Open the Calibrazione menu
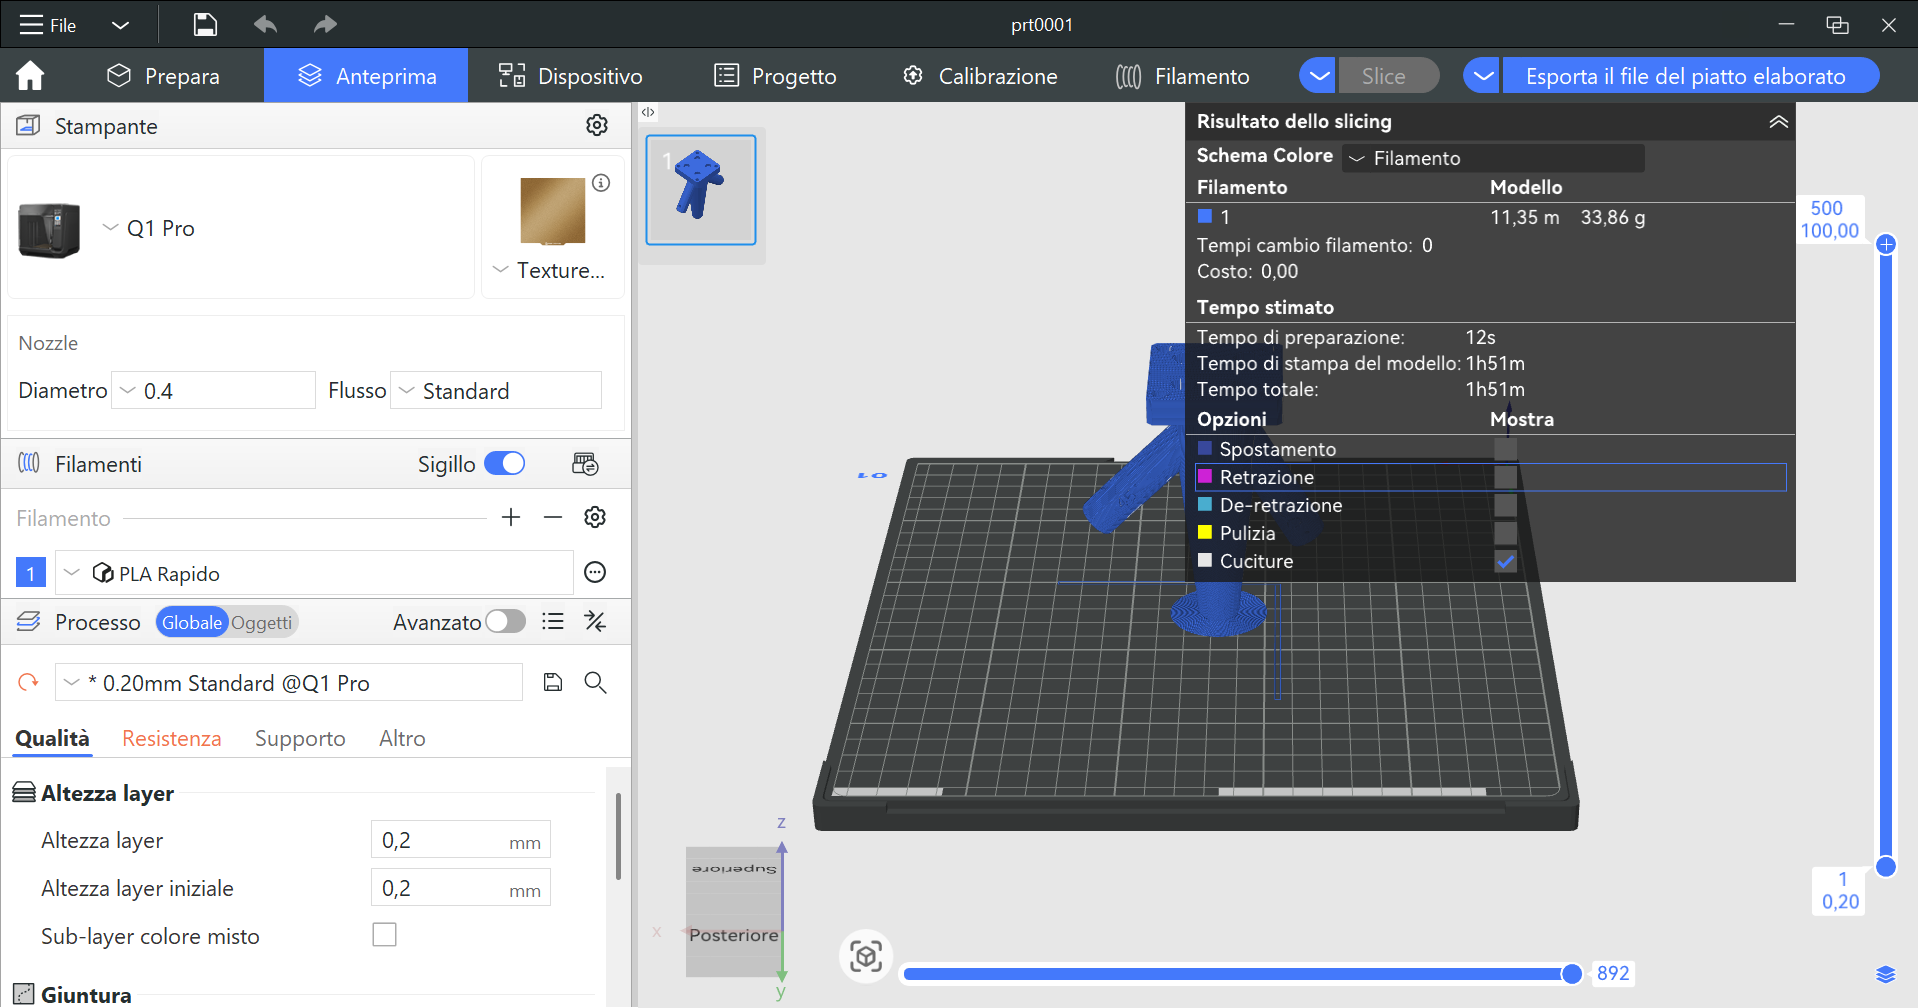 coord(980,76)
